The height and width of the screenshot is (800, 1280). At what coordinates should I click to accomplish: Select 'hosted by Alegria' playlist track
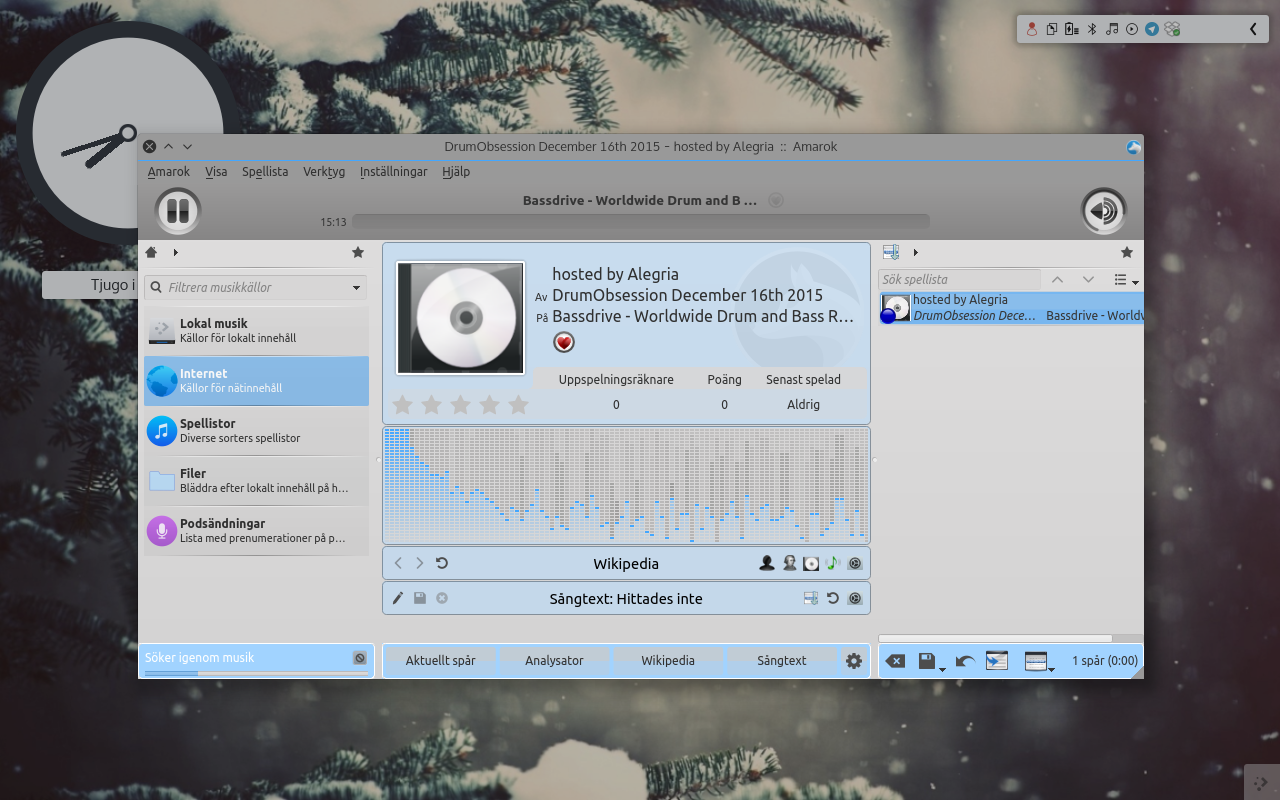[1011, 308]
